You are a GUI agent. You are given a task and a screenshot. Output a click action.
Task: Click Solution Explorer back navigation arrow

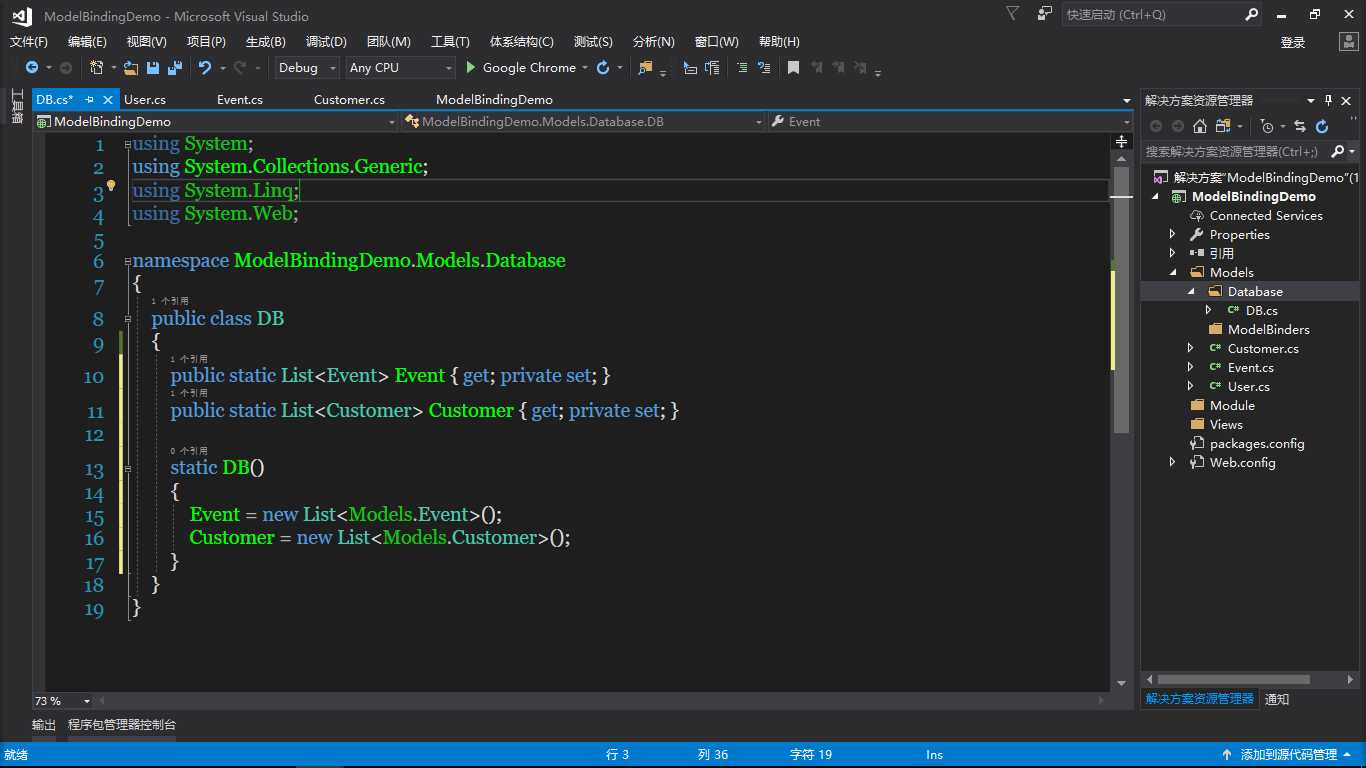(1156, 126)
